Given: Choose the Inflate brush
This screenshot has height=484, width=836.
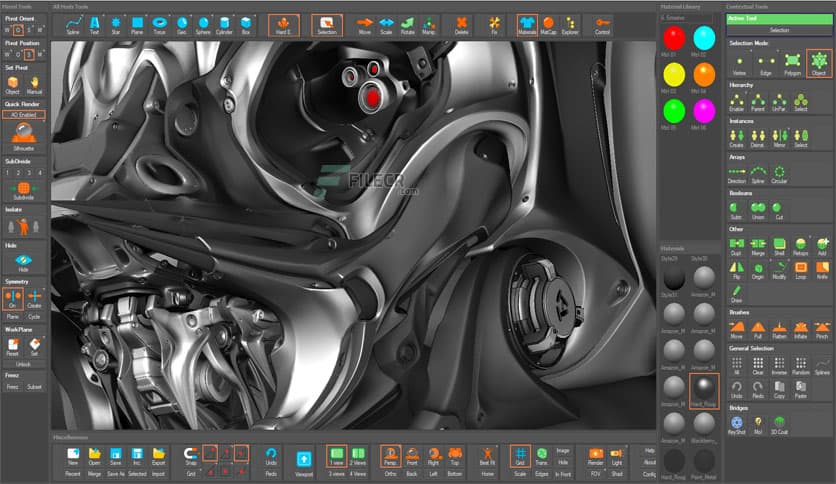Looking at the screenshot, I should pos(800,329).
